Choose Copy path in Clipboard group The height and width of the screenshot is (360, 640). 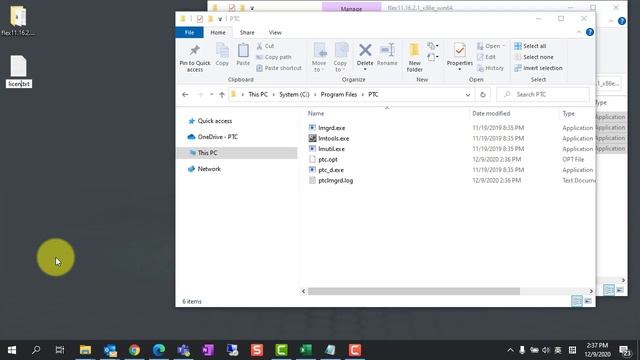click(274, 57)
